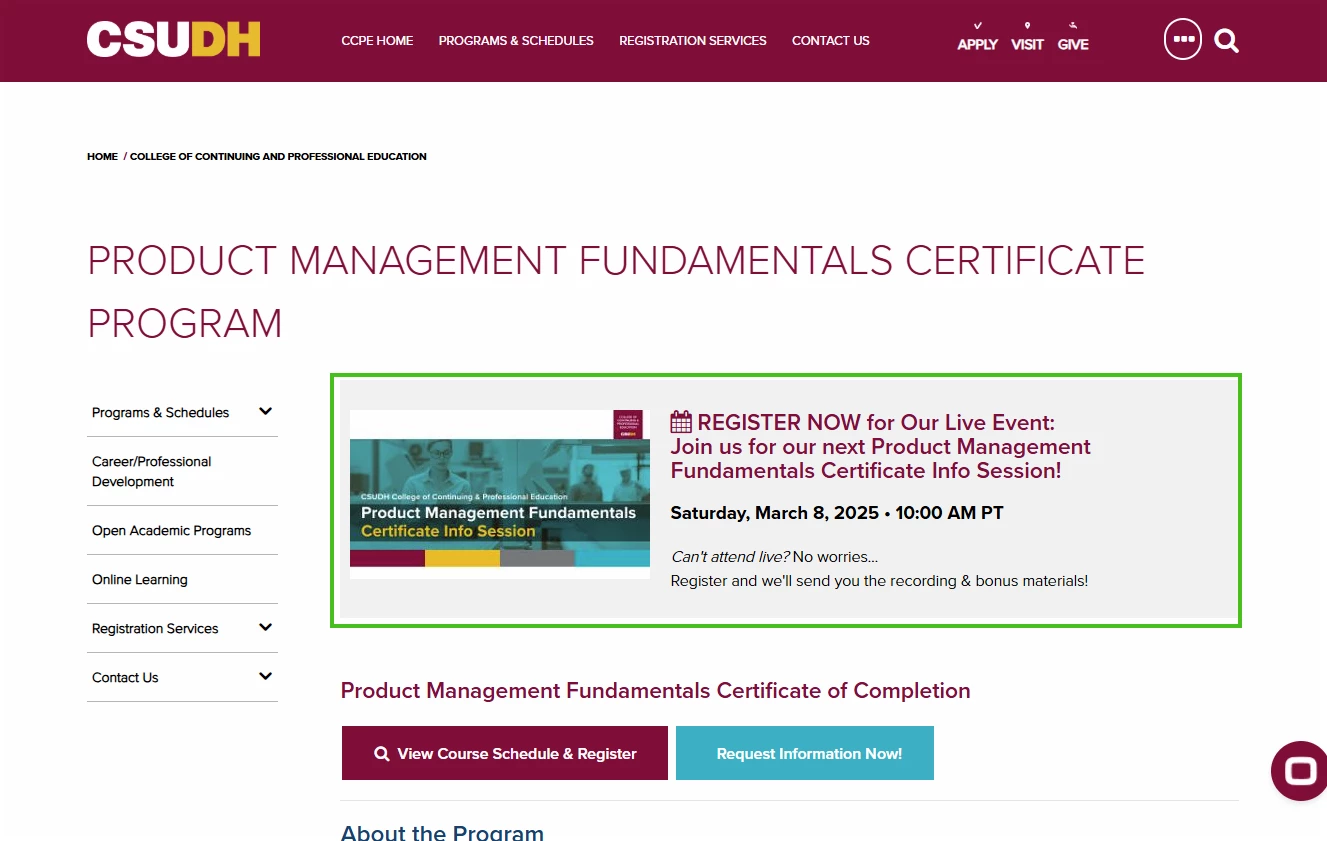Screen dimensions: 1327x841
Task: Click the Can't attend live? text
Action: (730, 557)
